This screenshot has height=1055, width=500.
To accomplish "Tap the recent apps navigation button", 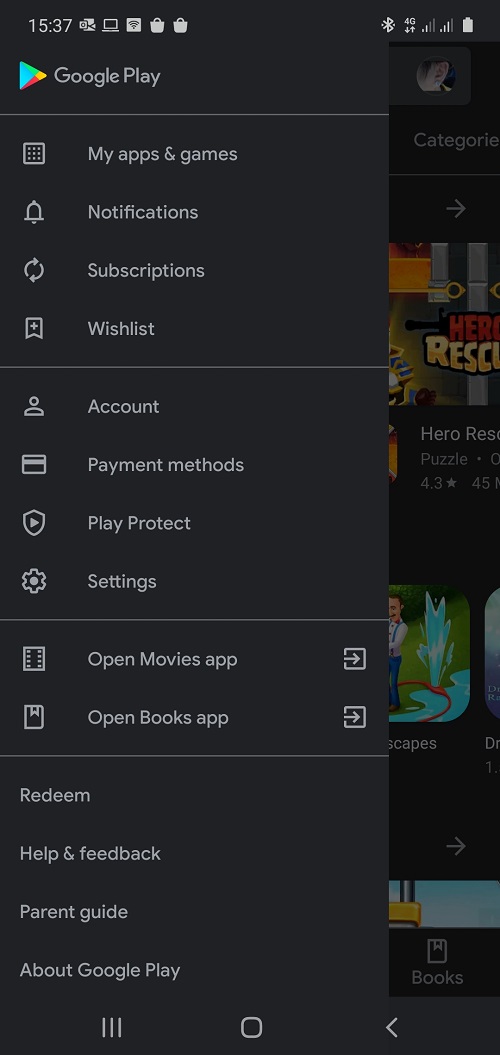I will (x=111, y=1027).
